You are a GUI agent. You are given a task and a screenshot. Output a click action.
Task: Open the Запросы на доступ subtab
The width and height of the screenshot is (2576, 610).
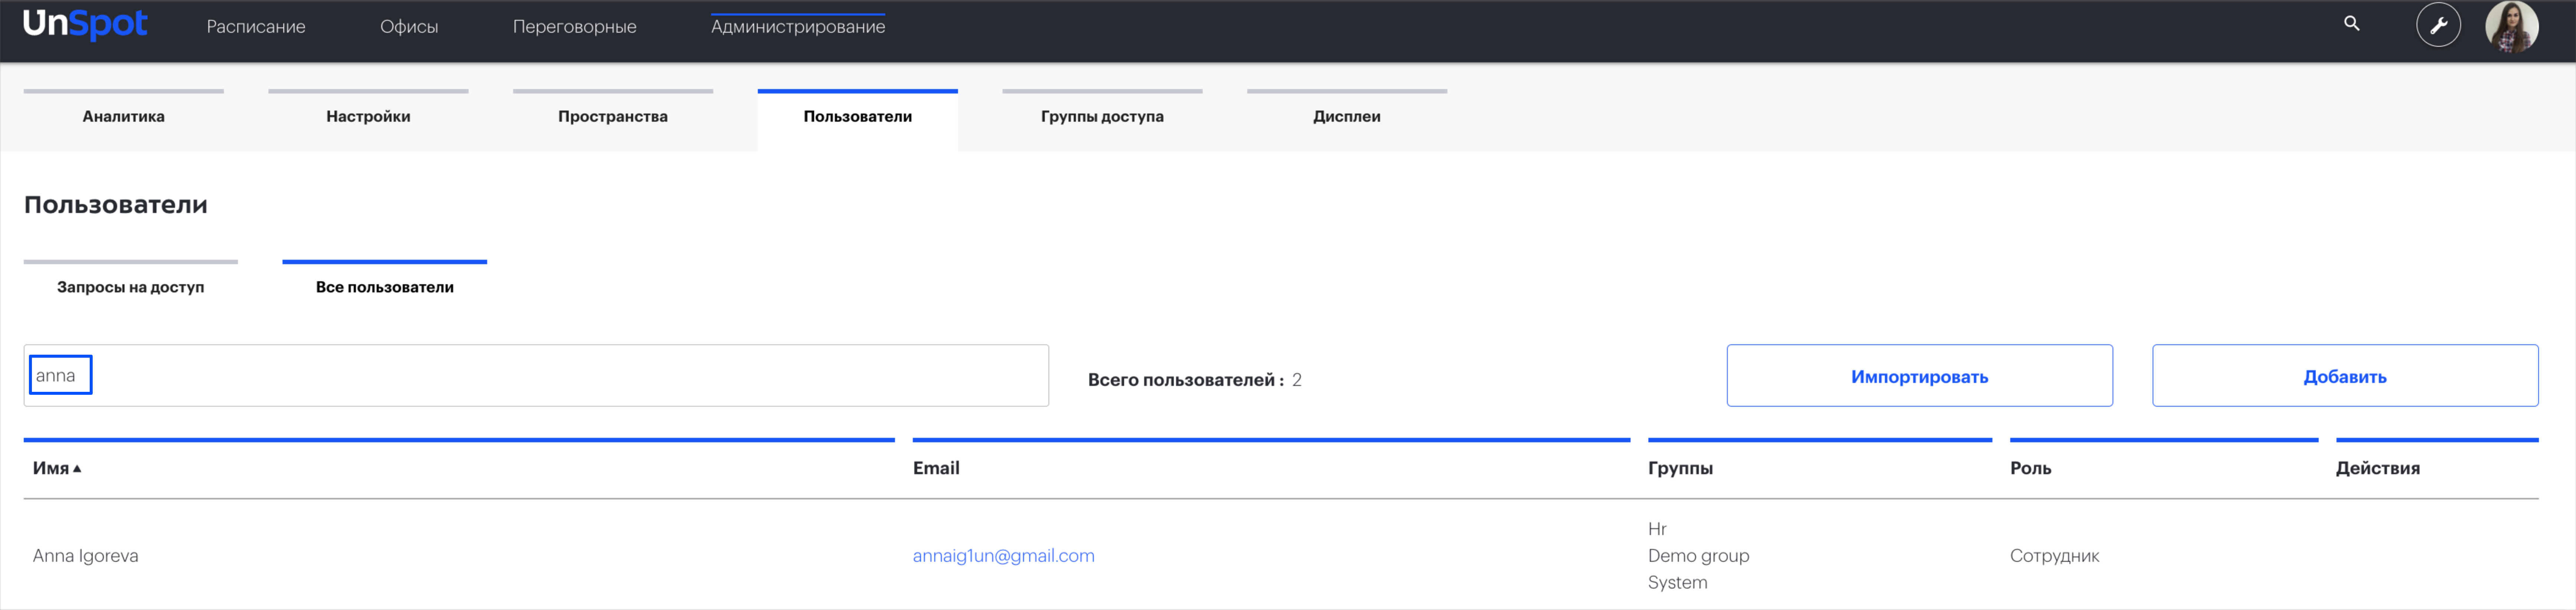131,286
